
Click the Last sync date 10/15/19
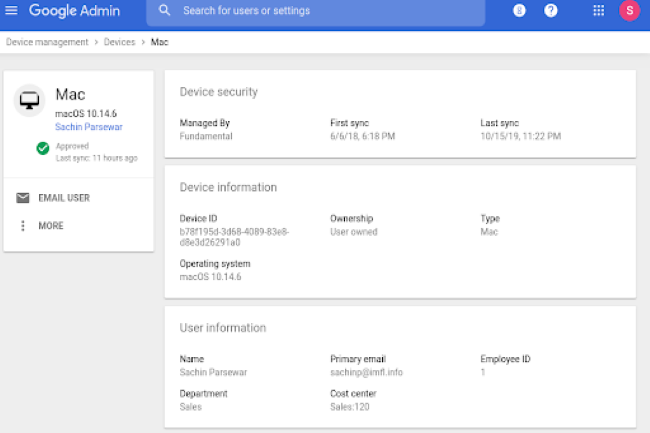(x=521, y=136)
